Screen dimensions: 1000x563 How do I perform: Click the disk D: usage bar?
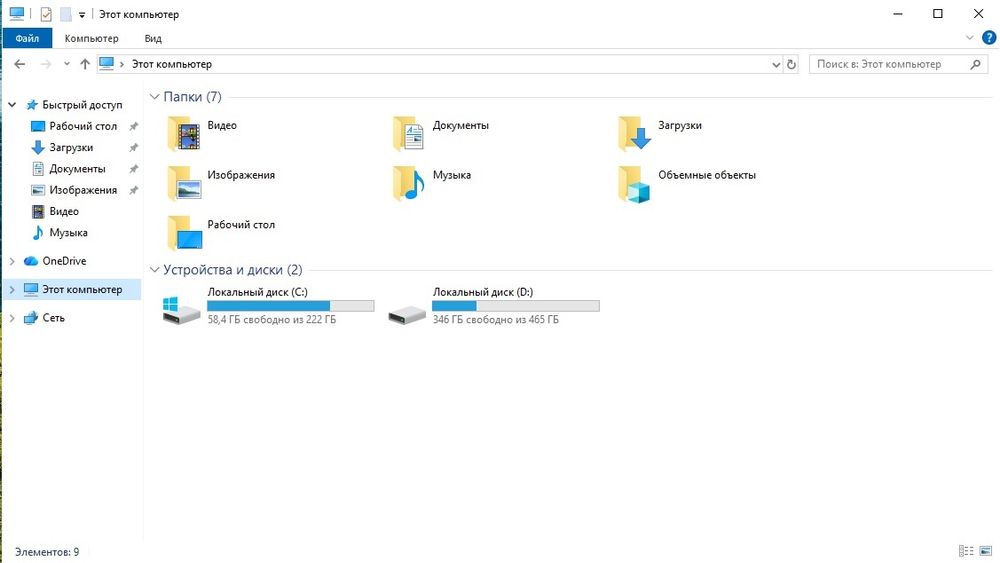516,306
